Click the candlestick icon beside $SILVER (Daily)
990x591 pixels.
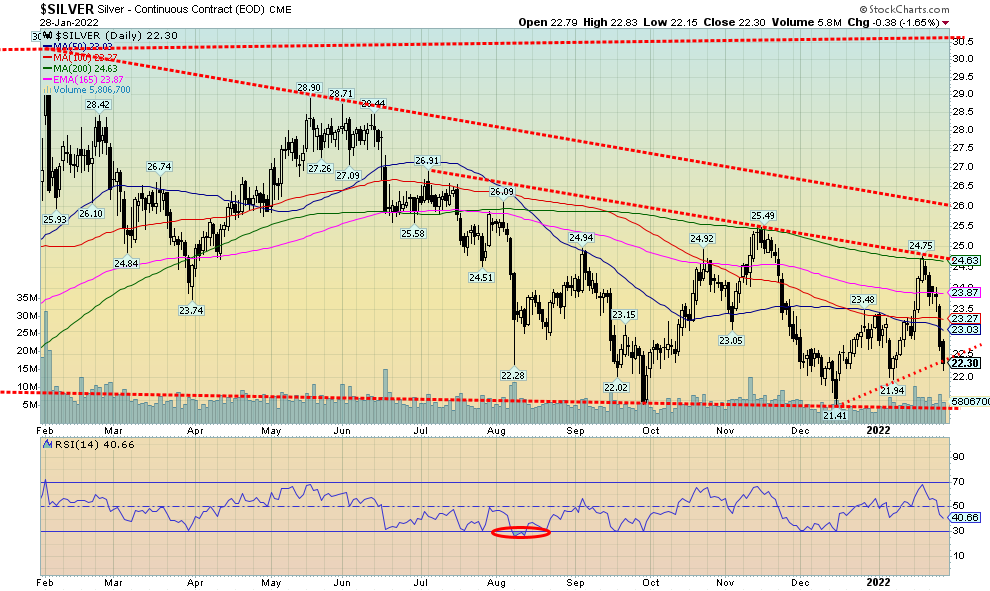45,35
